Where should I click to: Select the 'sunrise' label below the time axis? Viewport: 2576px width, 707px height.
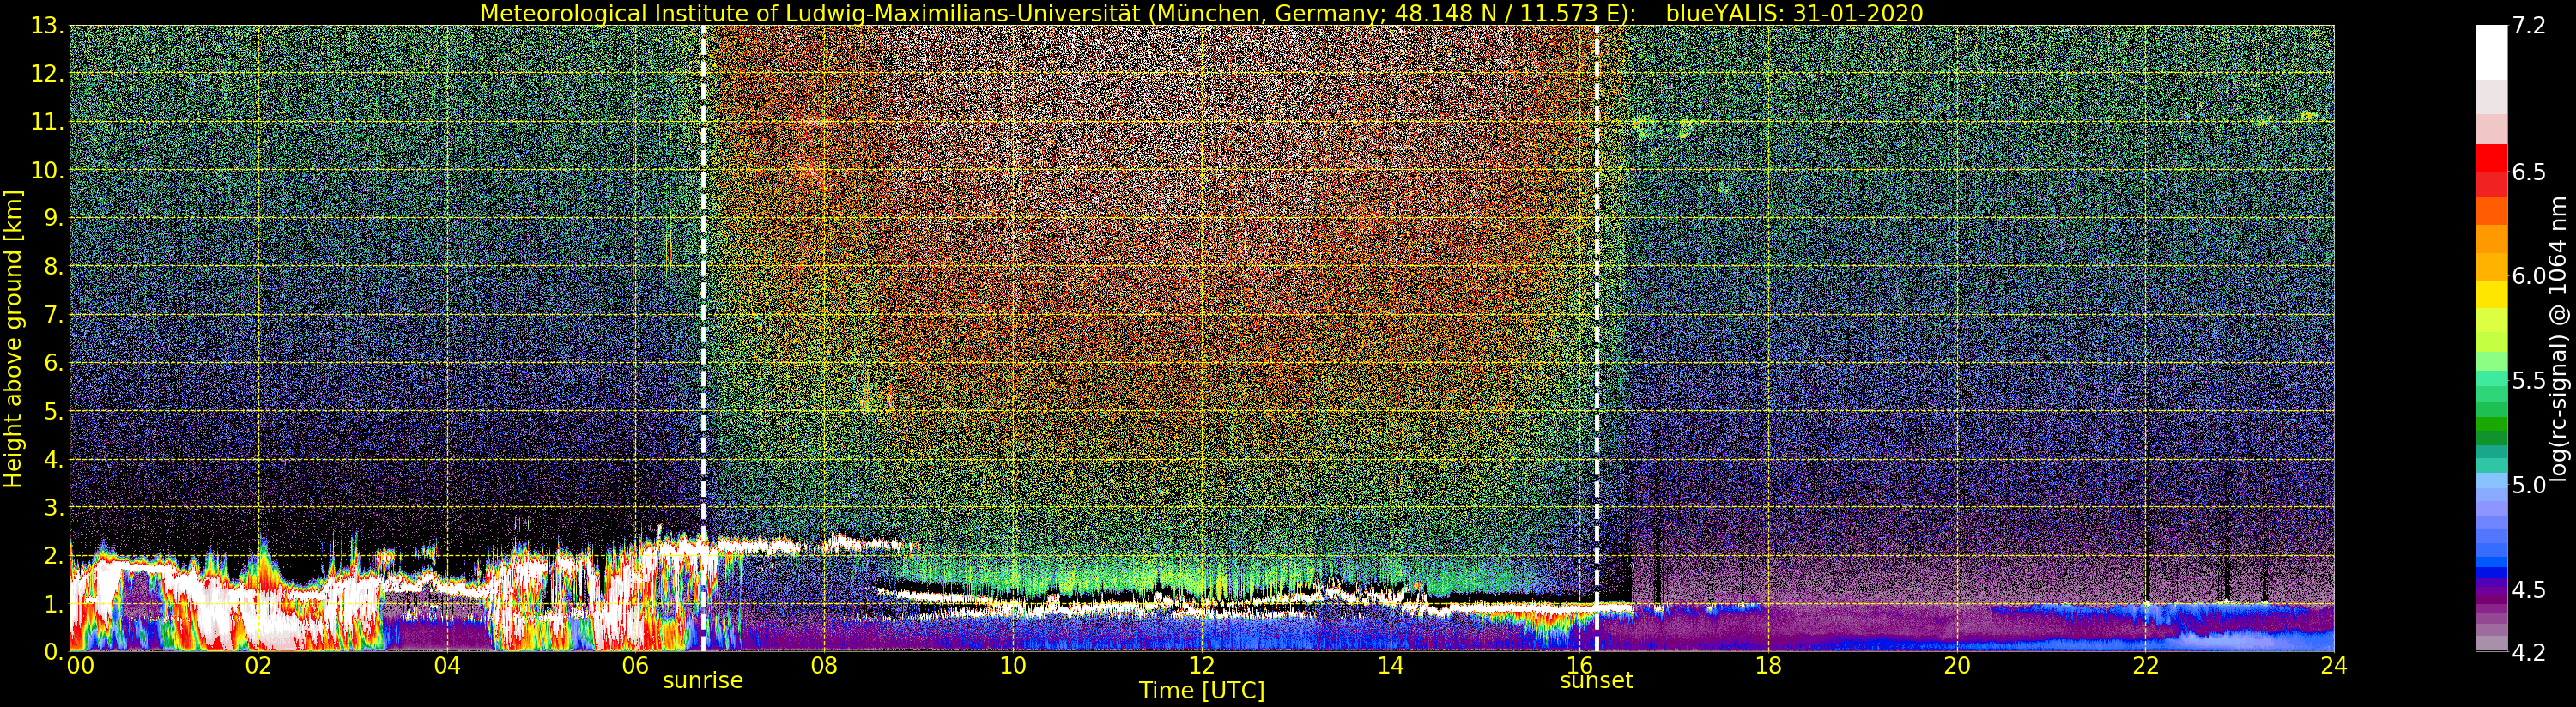(703, 681)
